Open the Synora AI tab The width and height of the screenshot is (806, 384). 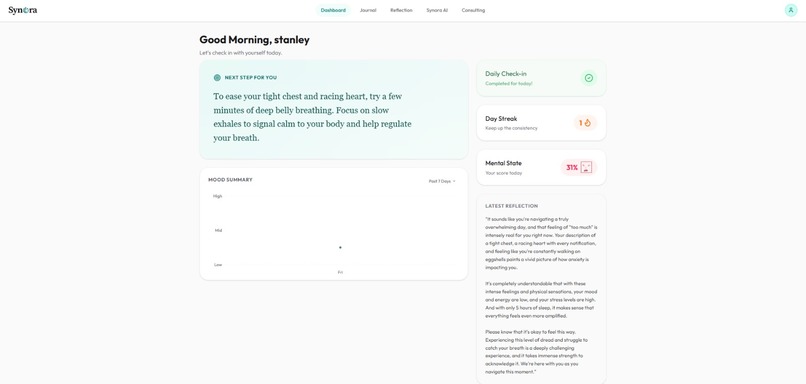pos(437,10)
